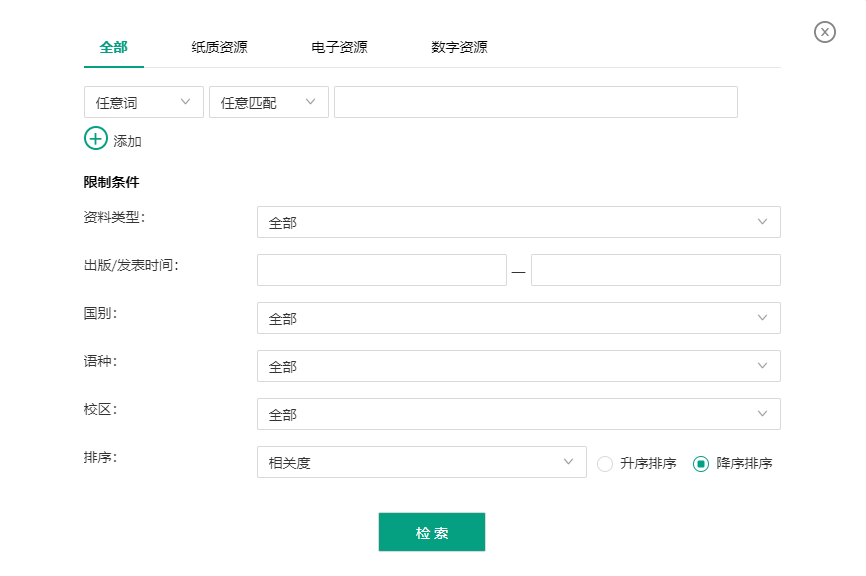Expand the 资料类型 dropdown

click(518, 222)
